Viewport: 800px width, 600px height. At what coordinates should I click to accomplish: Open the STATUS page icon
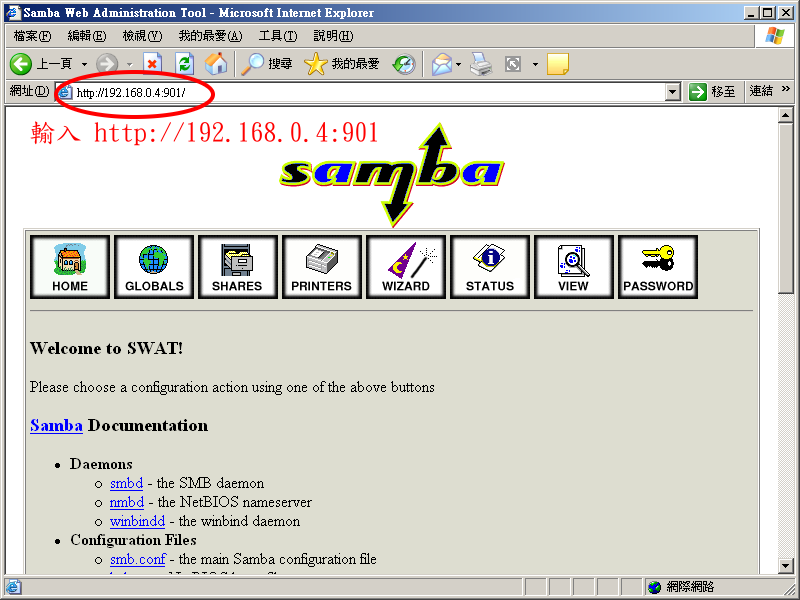(489, 267)
